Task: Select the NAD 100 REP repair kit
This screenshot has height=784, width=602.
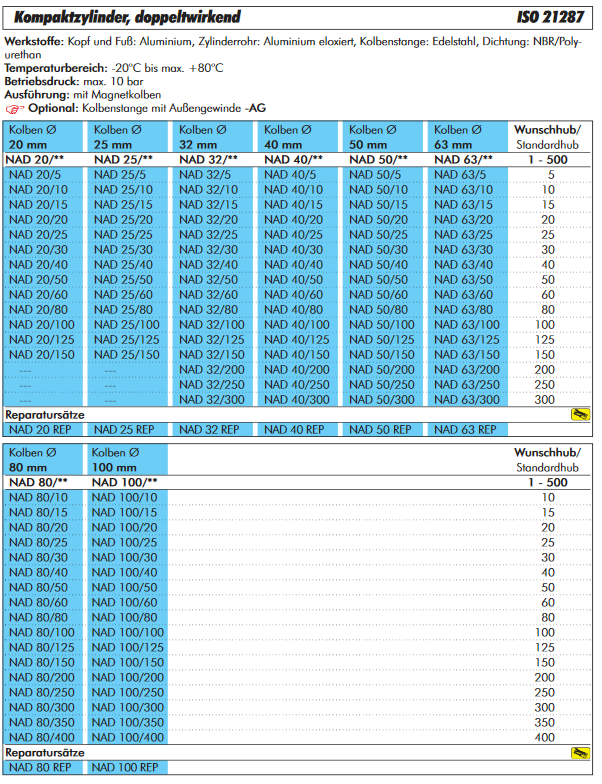Action: tap(125, 768)
